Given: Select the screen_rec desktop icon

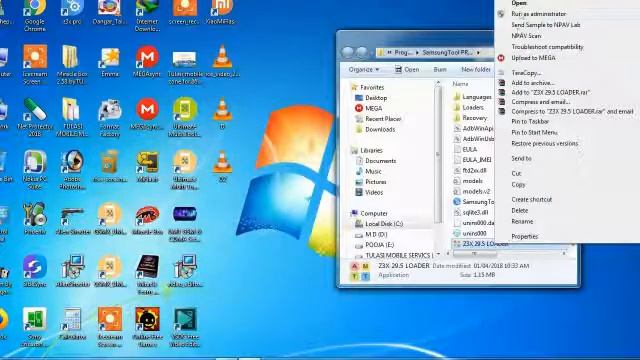Looking at the screenshot, I should tap(184, 12).
